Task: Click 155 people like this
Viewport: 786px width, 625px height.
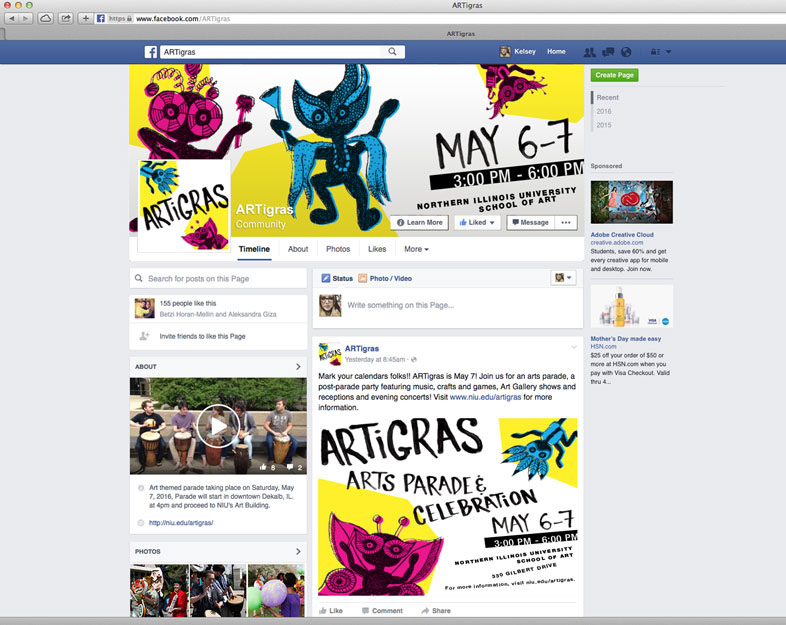Action: coord(187,303)
